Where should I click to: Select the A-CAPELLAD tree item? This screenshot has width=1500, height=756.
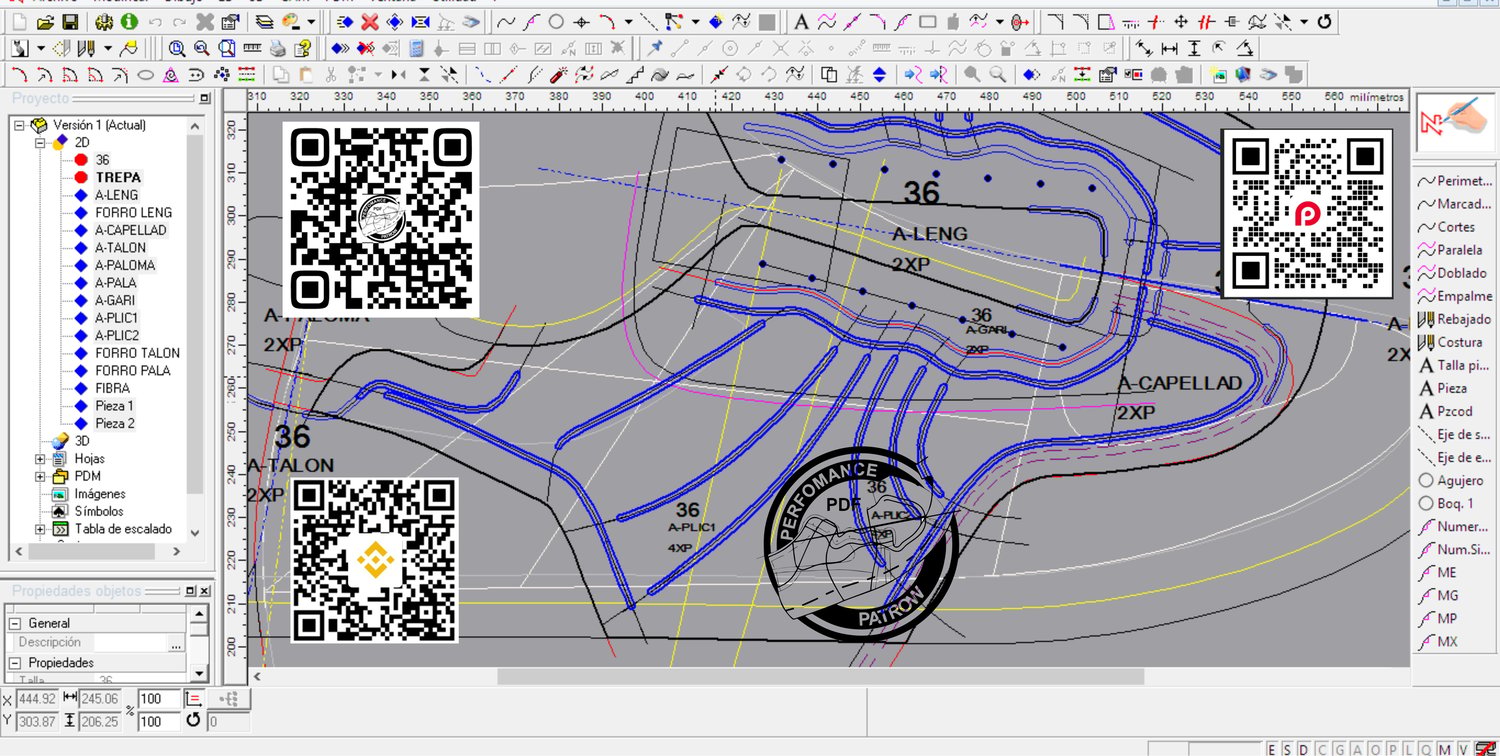coord(131,230)
